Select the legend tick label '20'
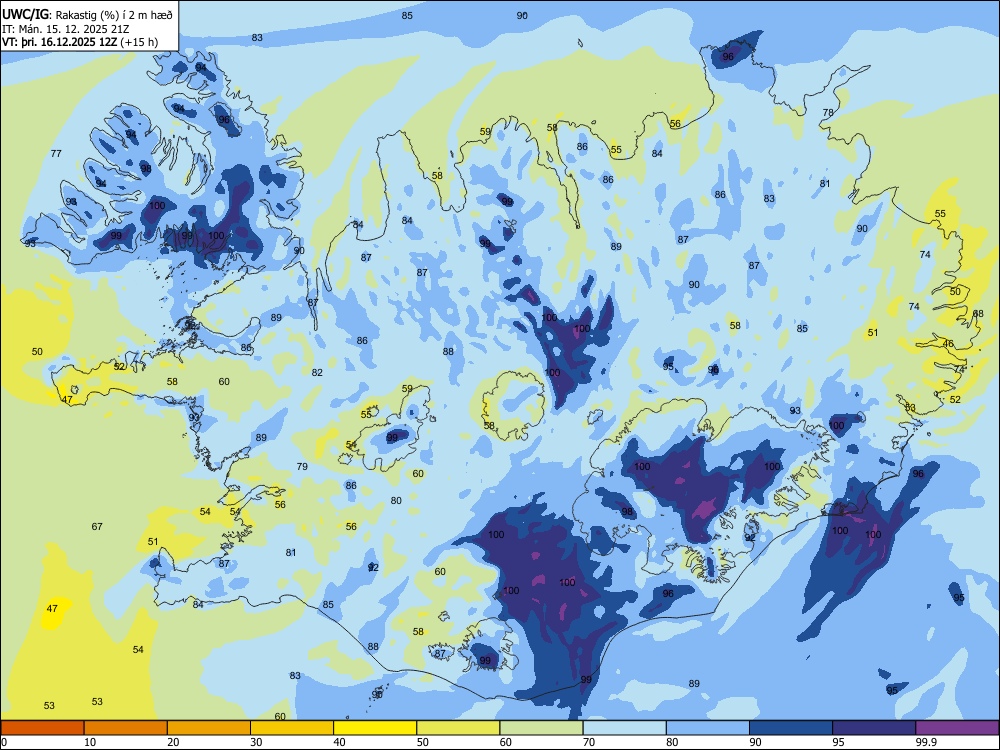Viewport: 1000px width, 750px height. [173, 742]
